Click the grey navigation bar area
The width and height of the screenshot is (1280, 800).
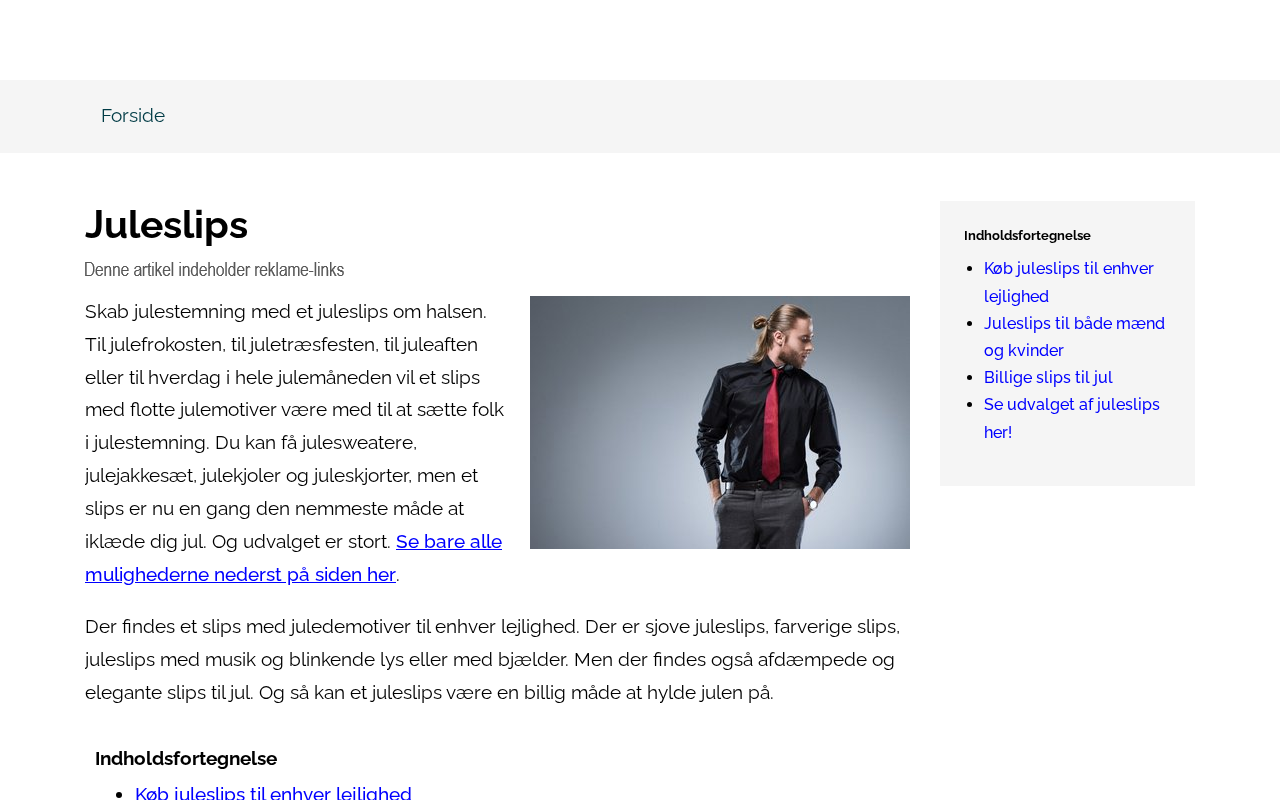pyautogui.click(x=700, y=116)
